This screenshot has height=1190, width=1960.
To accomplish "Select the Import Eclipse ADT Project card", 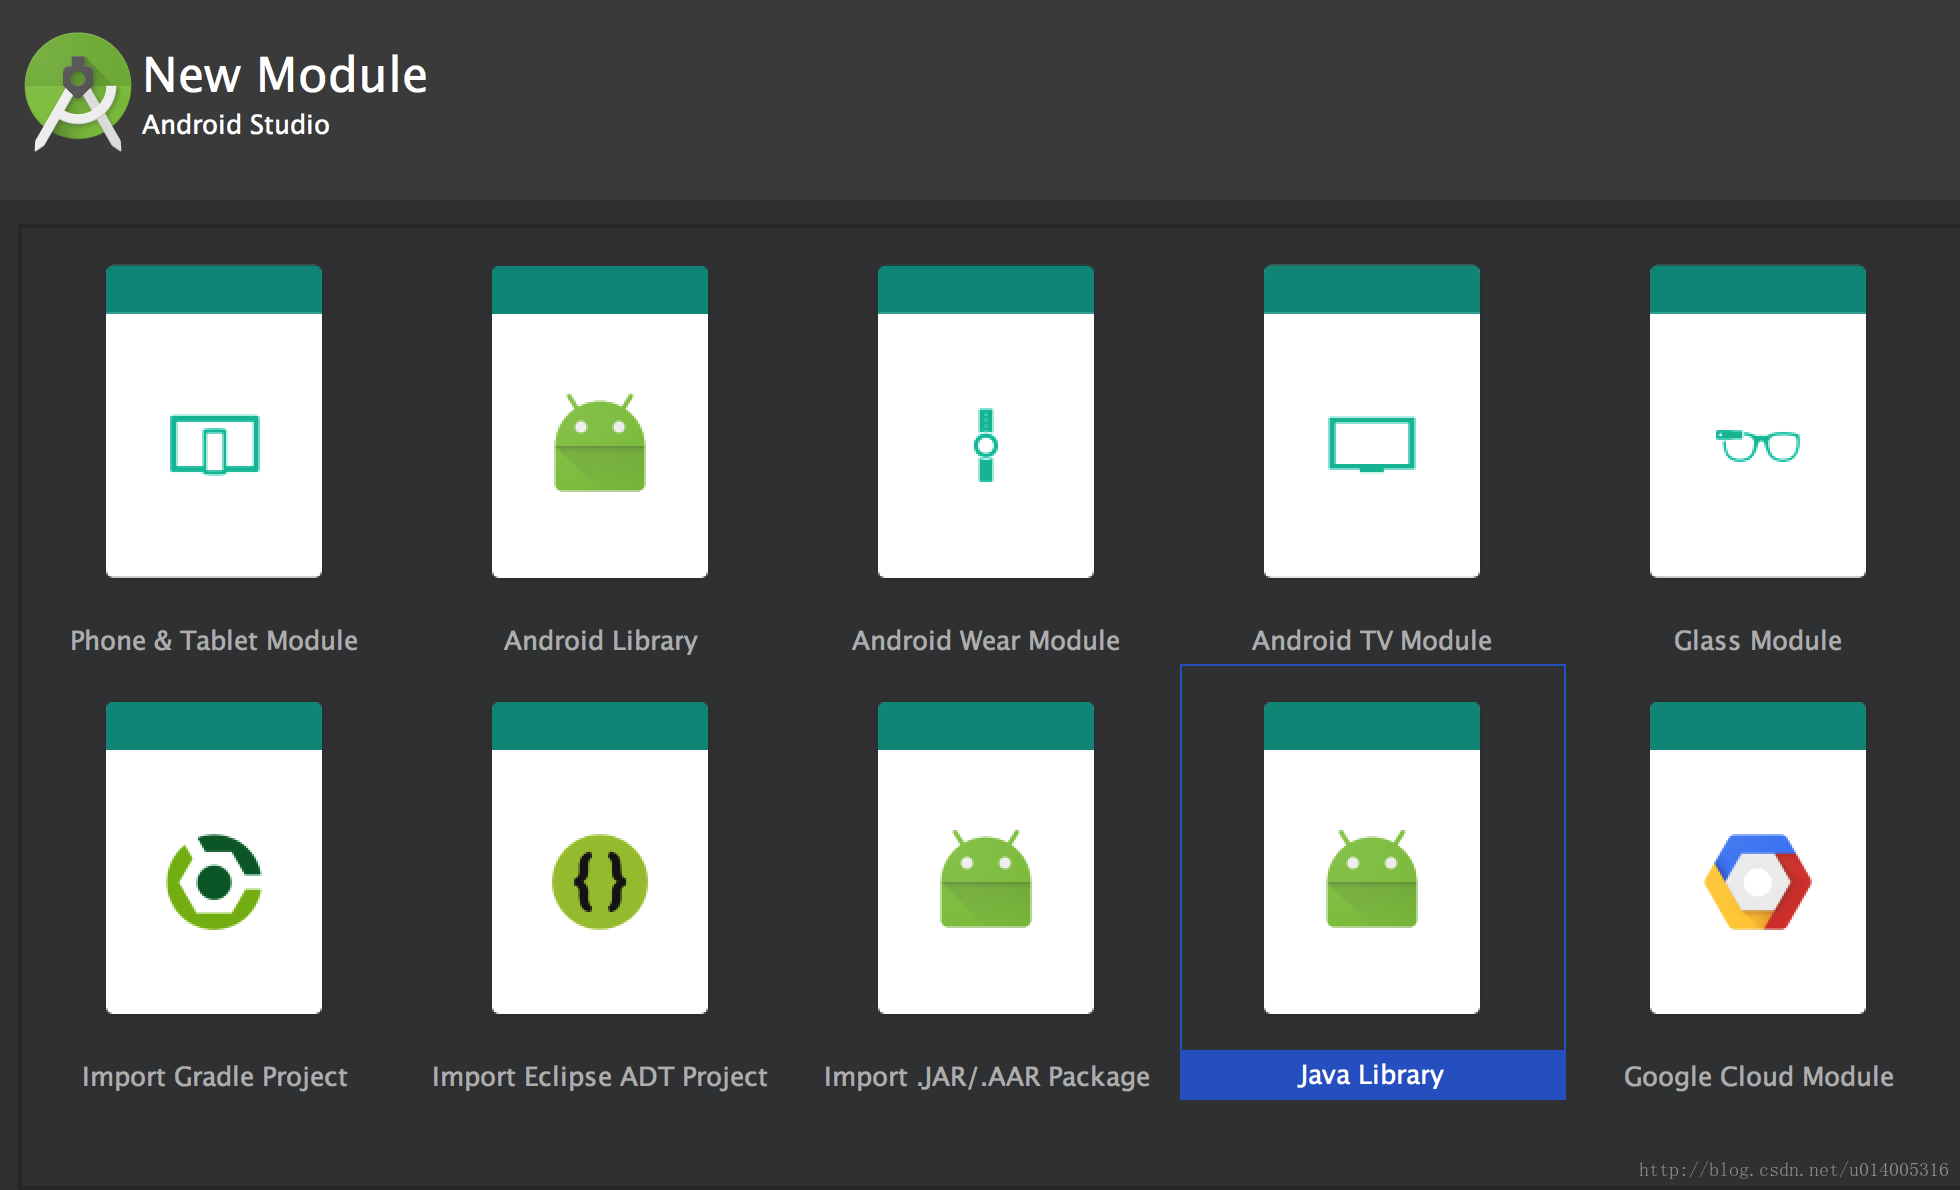I will click(600, 858).
